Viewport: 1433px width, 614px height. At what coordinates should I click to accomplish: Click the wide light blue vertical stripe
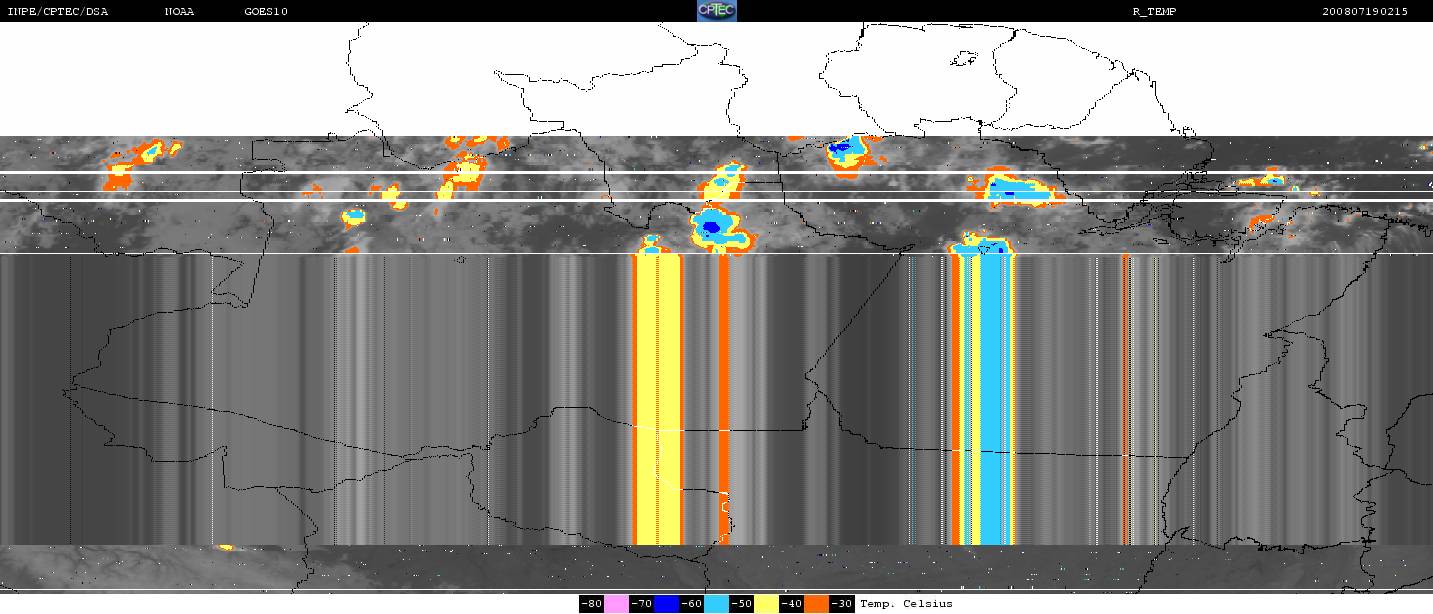(x=994, y=400)
